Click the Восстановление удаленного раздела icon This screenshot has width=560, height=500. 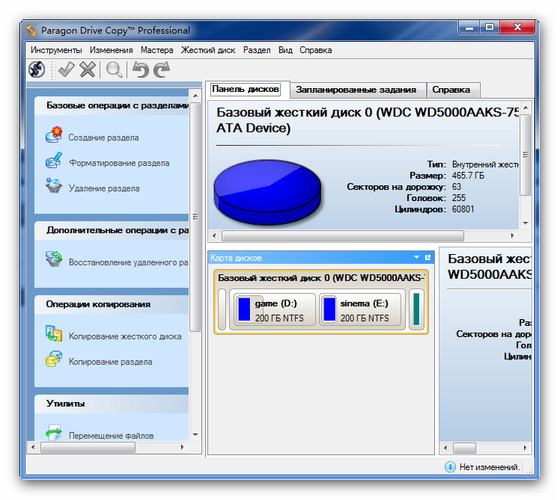(54, 259)
